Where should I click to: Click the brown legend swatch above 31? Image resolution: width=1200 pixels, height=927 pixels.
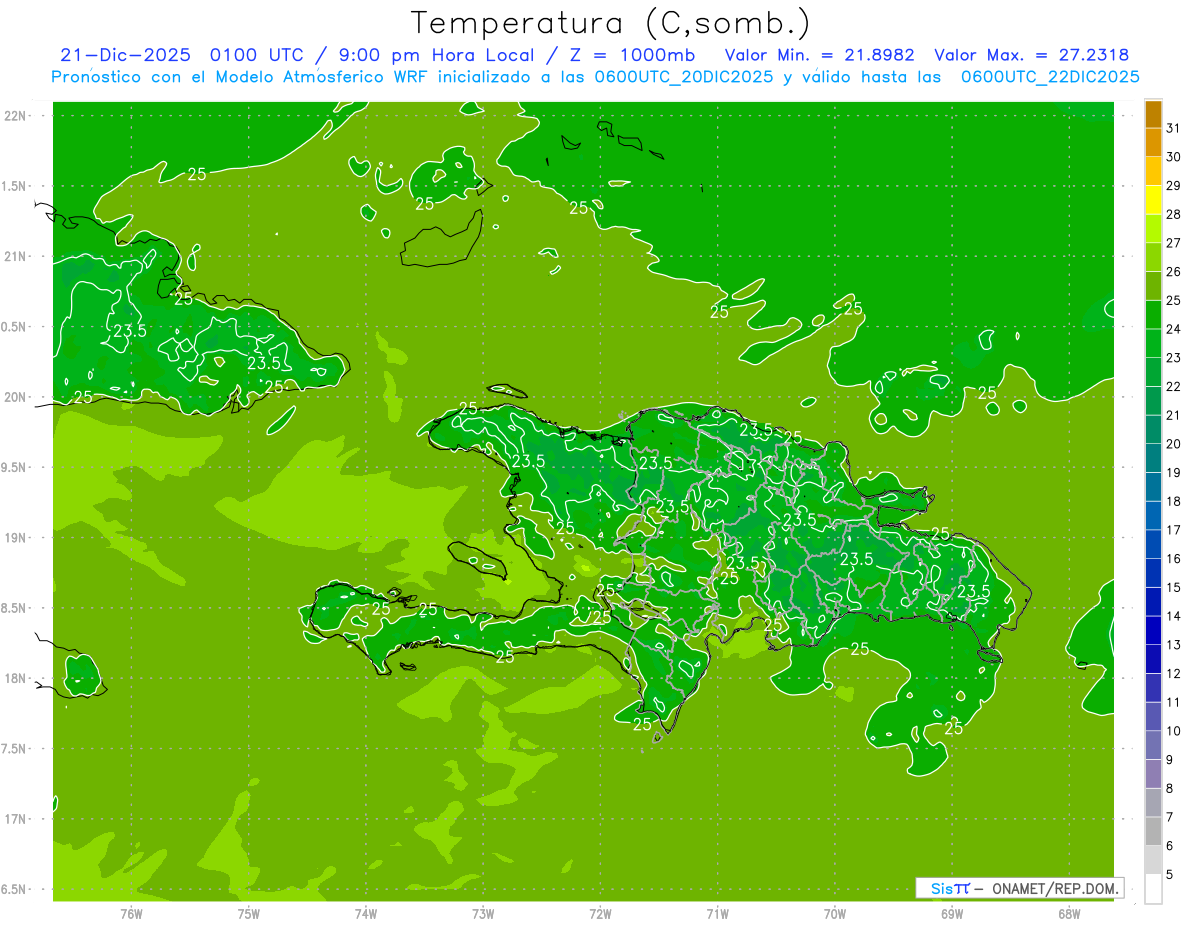point(1153,115)
